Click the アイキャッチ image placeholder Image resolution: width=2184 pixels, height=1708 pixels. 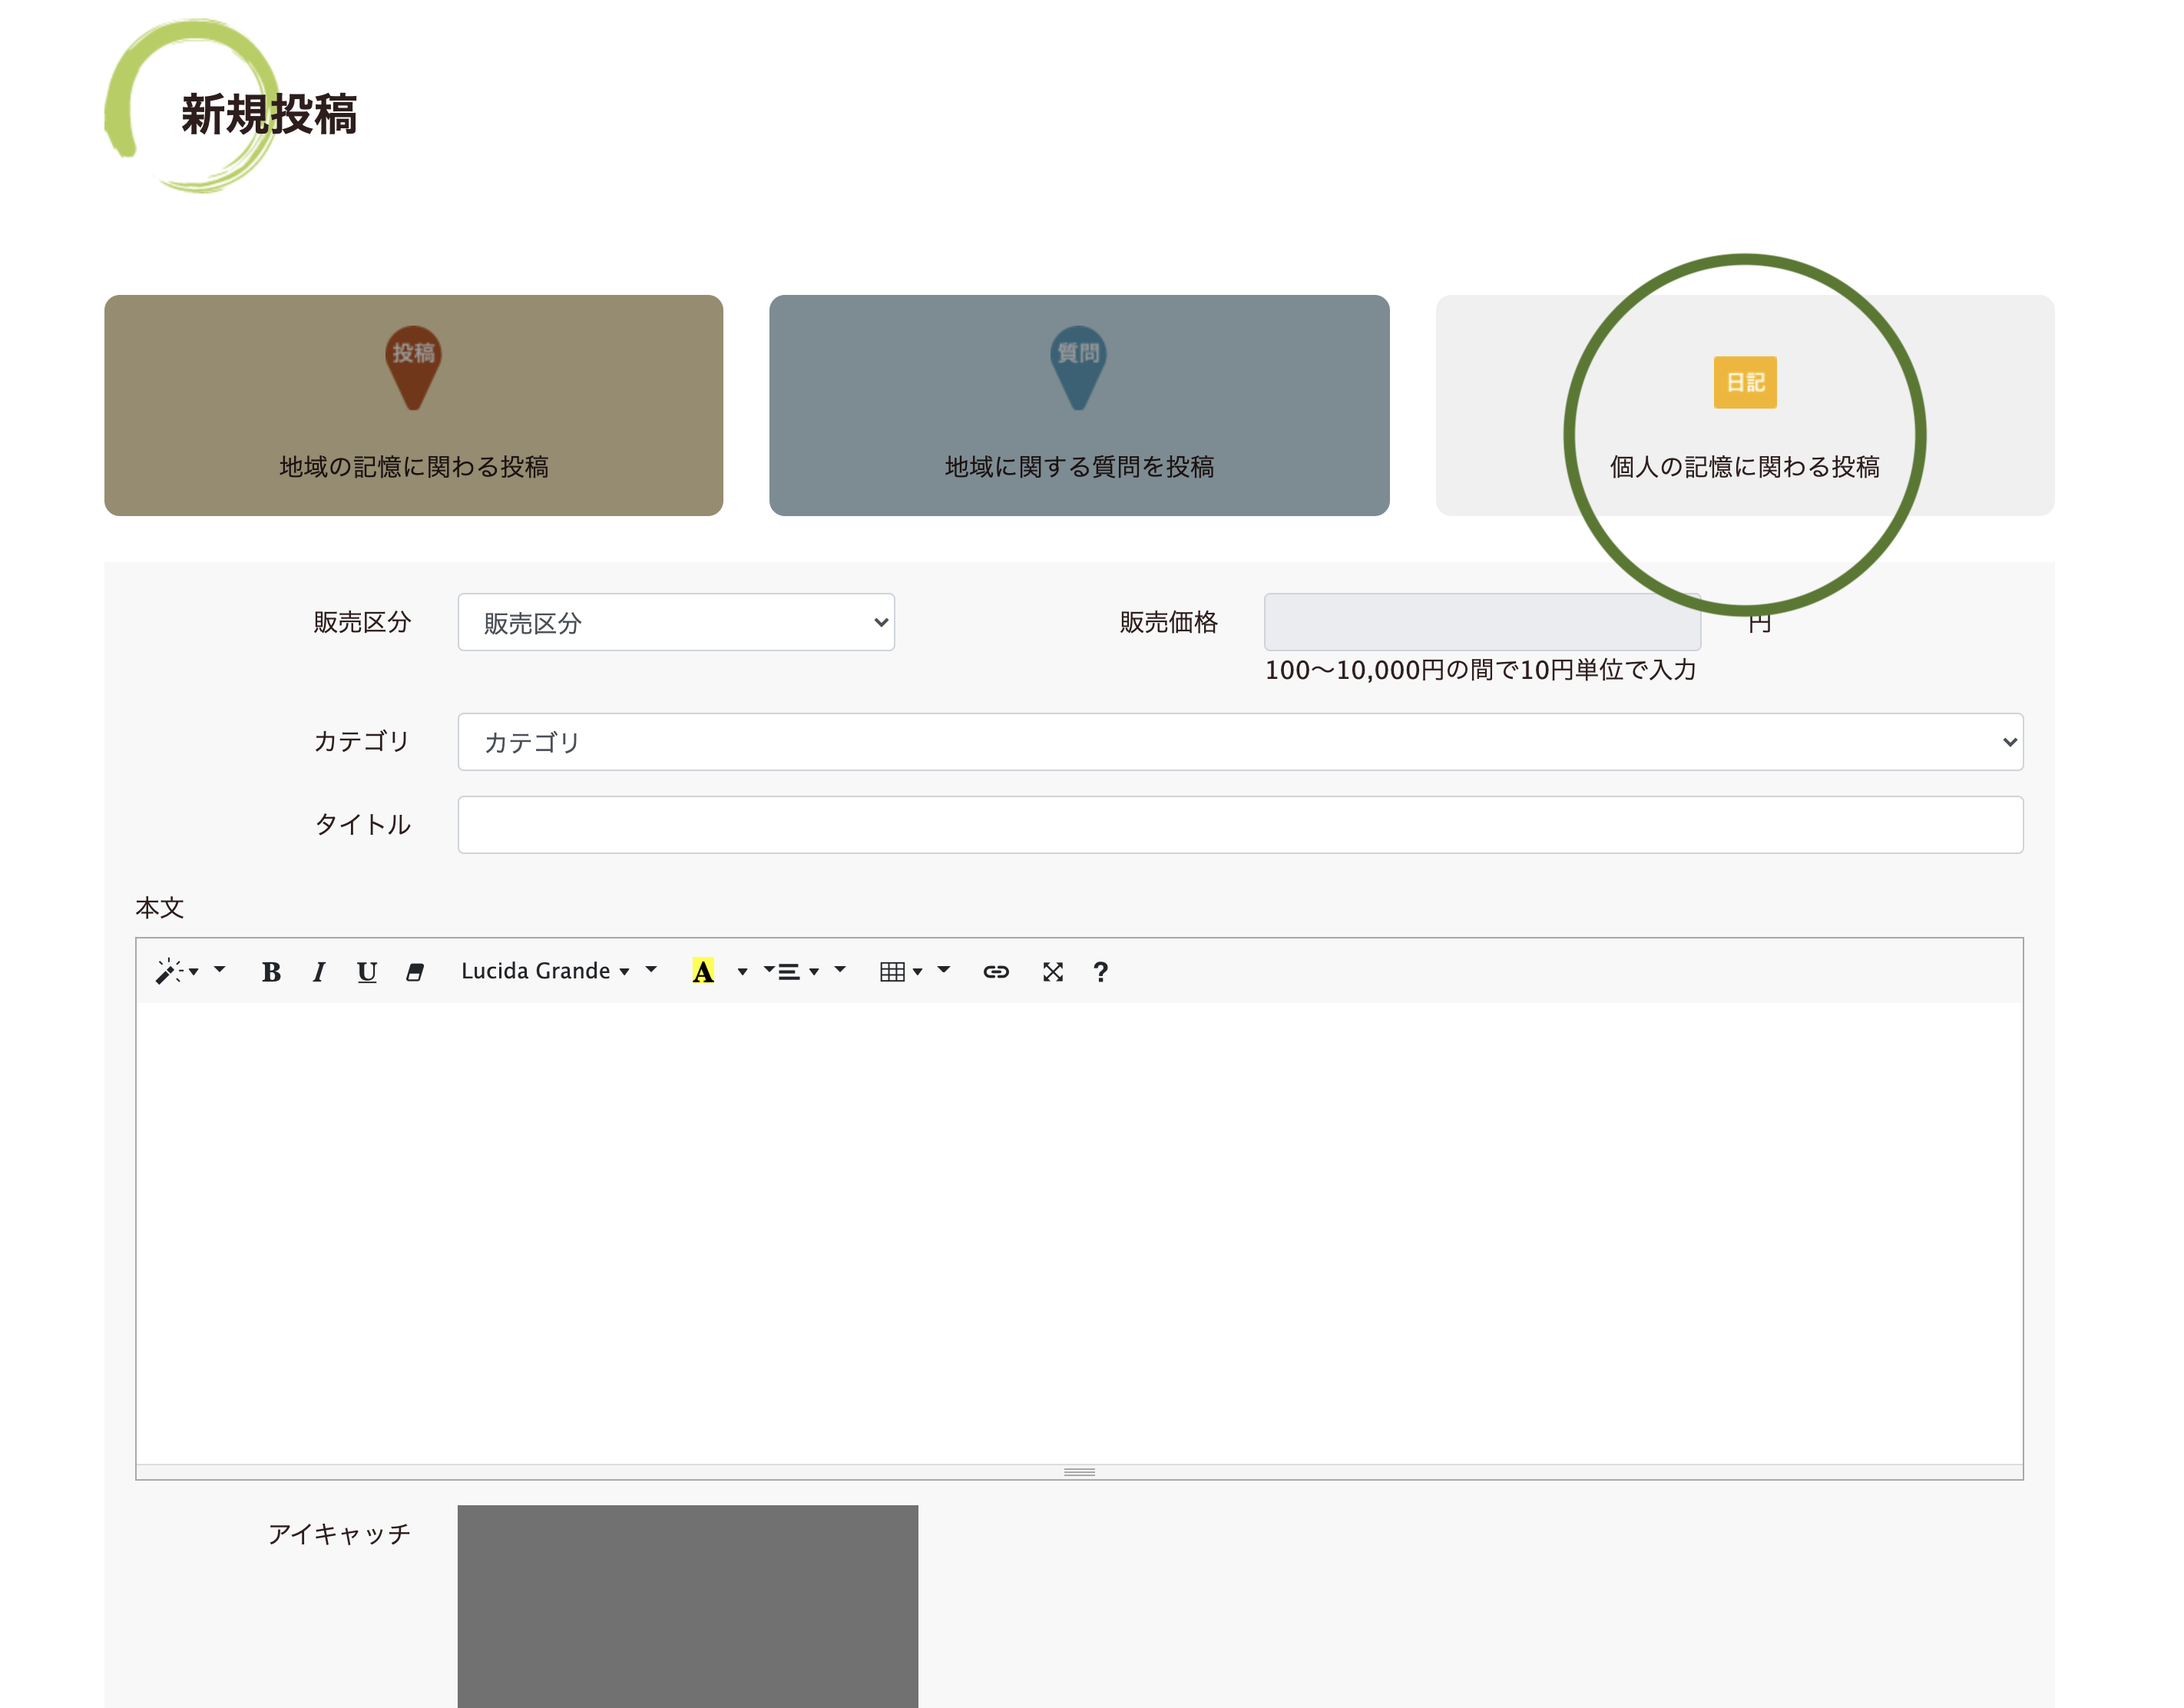click(x=688, y=1606)
